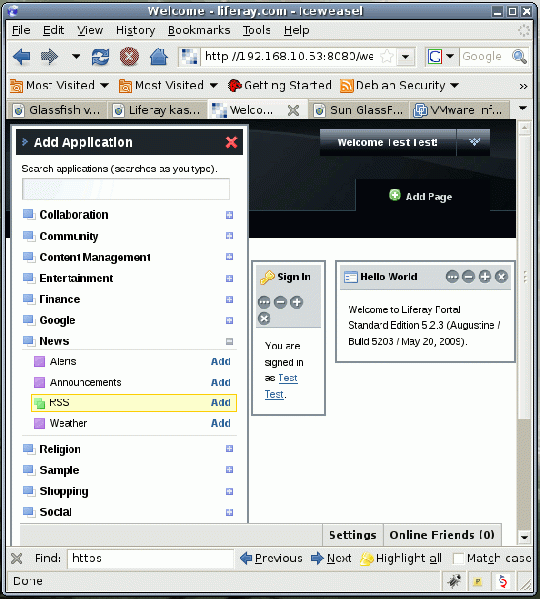
Task: Open the File menu
Action: pyautogui.click(x=21, y=30)
